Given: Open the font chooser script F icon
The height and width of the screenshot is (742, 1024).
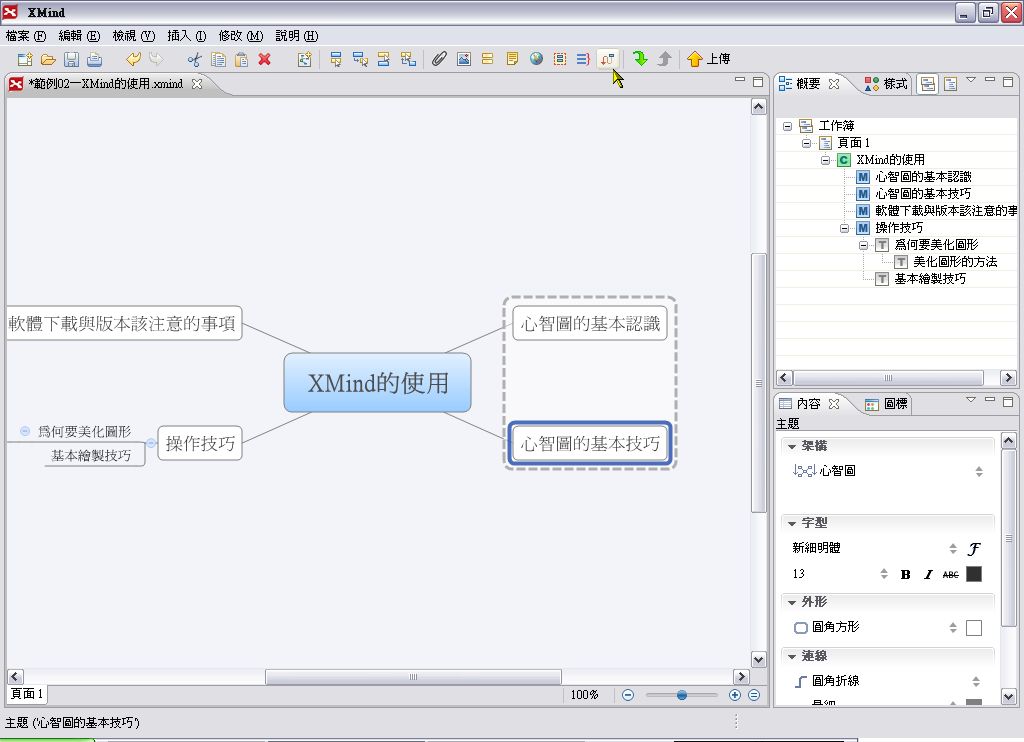Looking at the screenshot, I should (974, 549).
